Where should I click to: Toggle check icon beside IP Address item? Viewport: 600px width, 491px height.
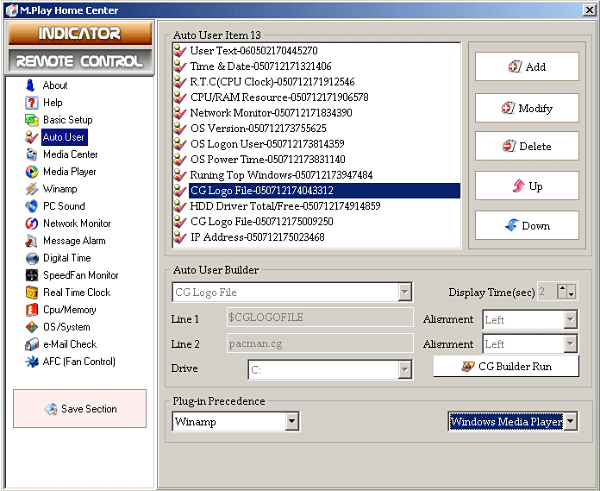pyautogui.click(x=180, y=237)
